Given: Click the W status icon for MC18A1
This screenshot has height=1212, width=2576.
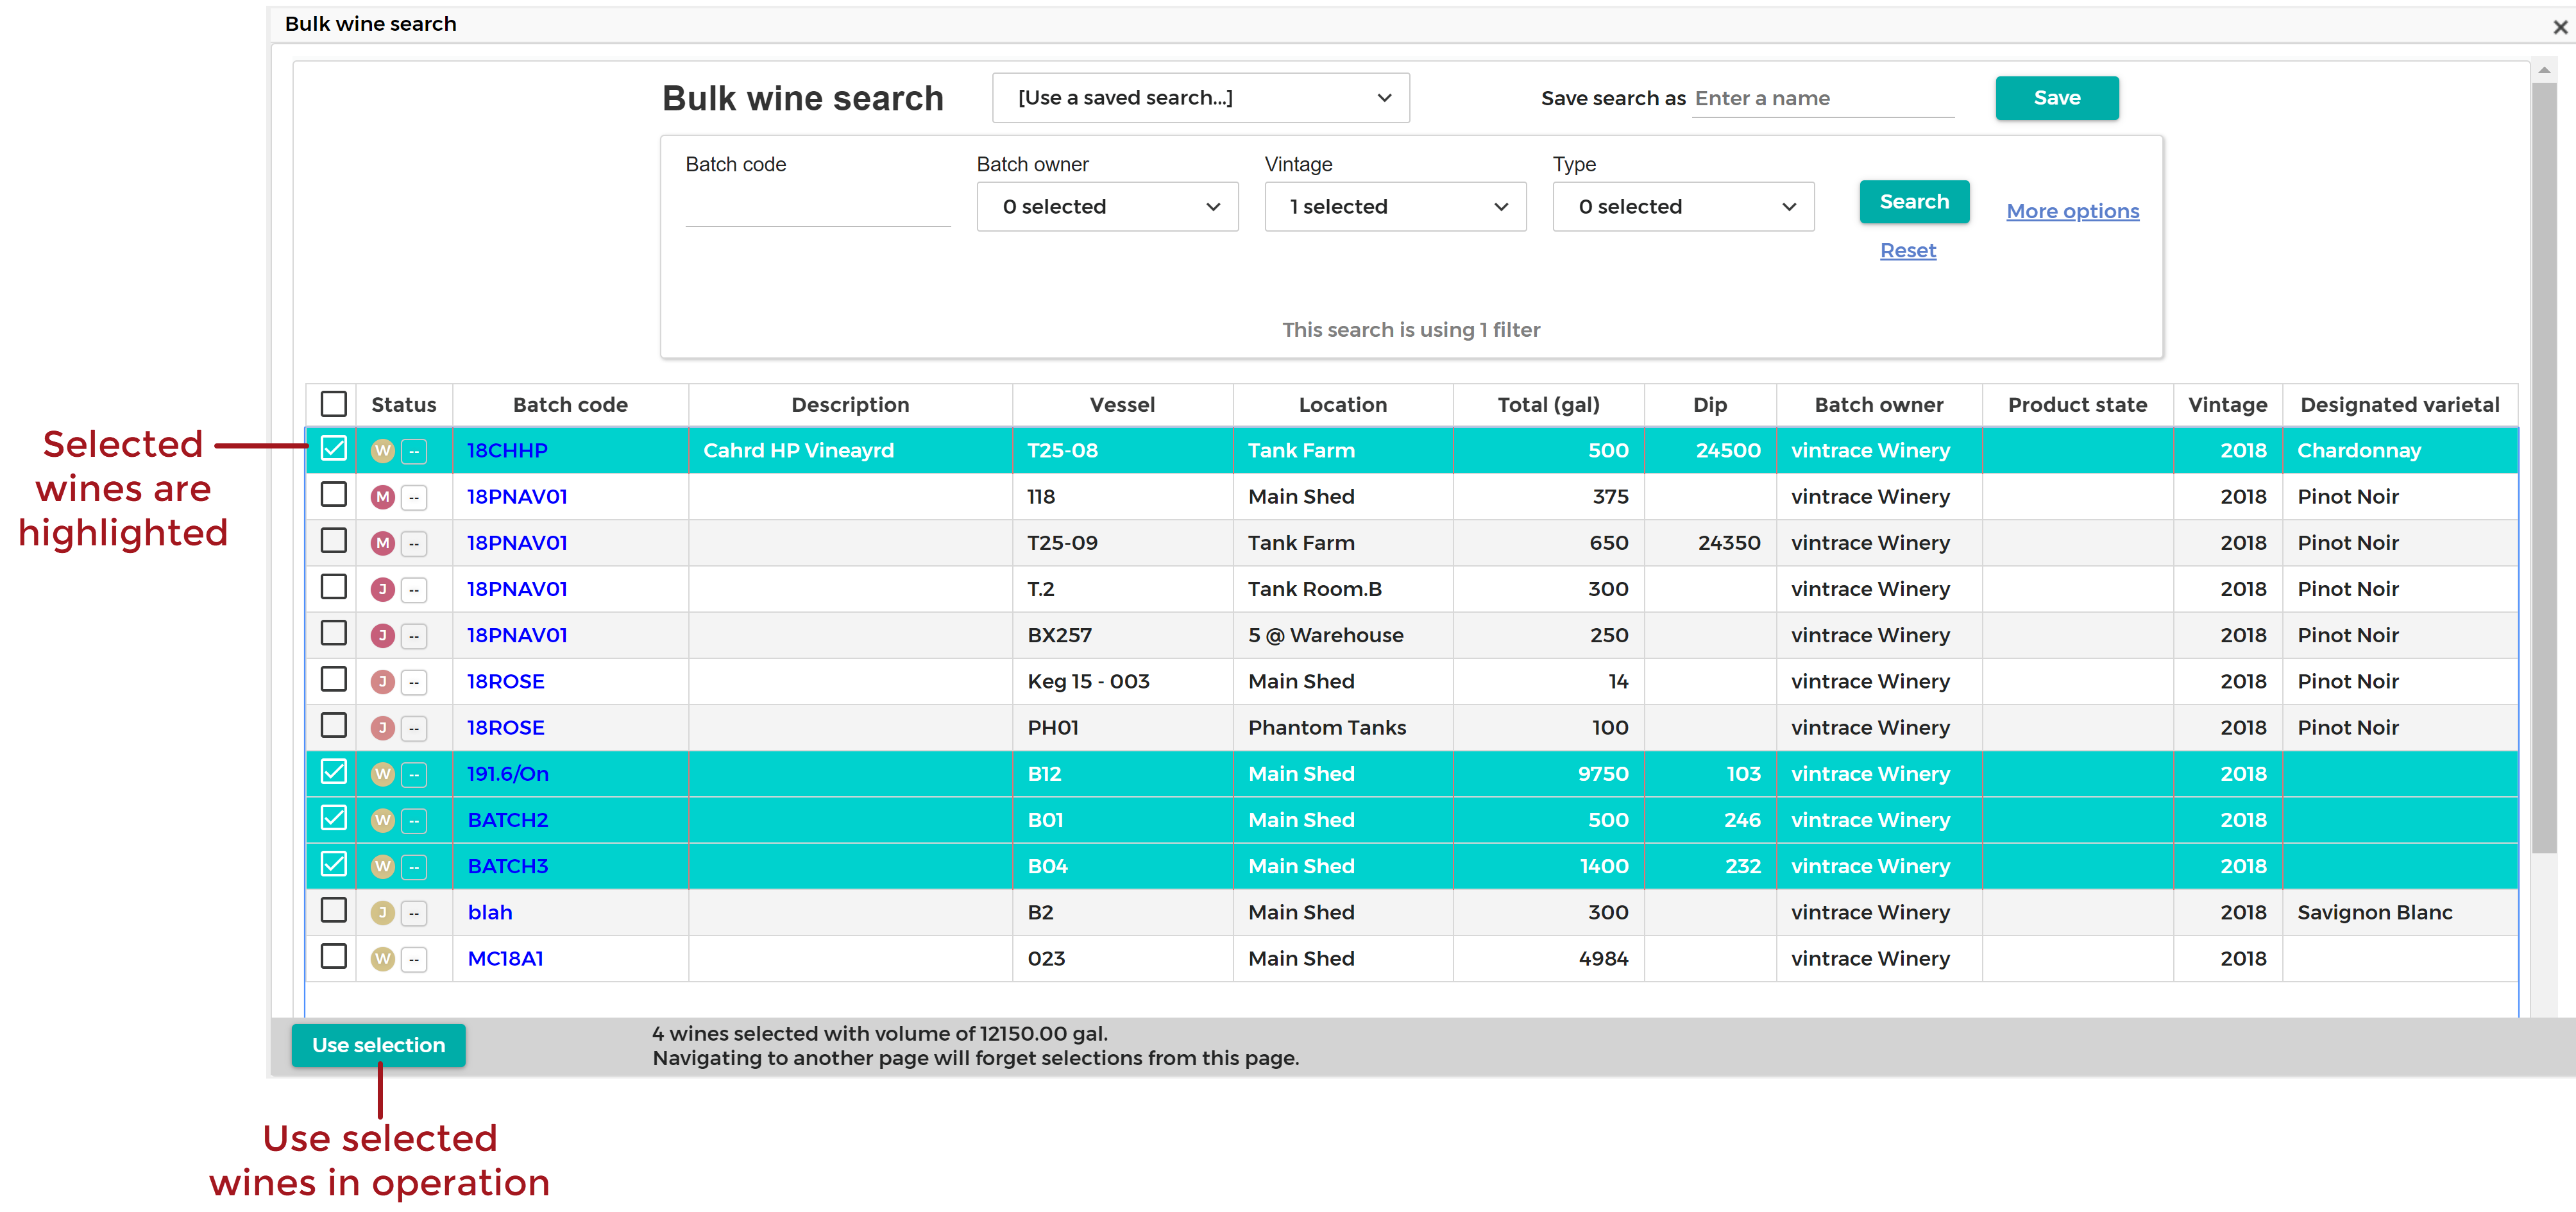Looking at the screenshot, I should point(382,959).
